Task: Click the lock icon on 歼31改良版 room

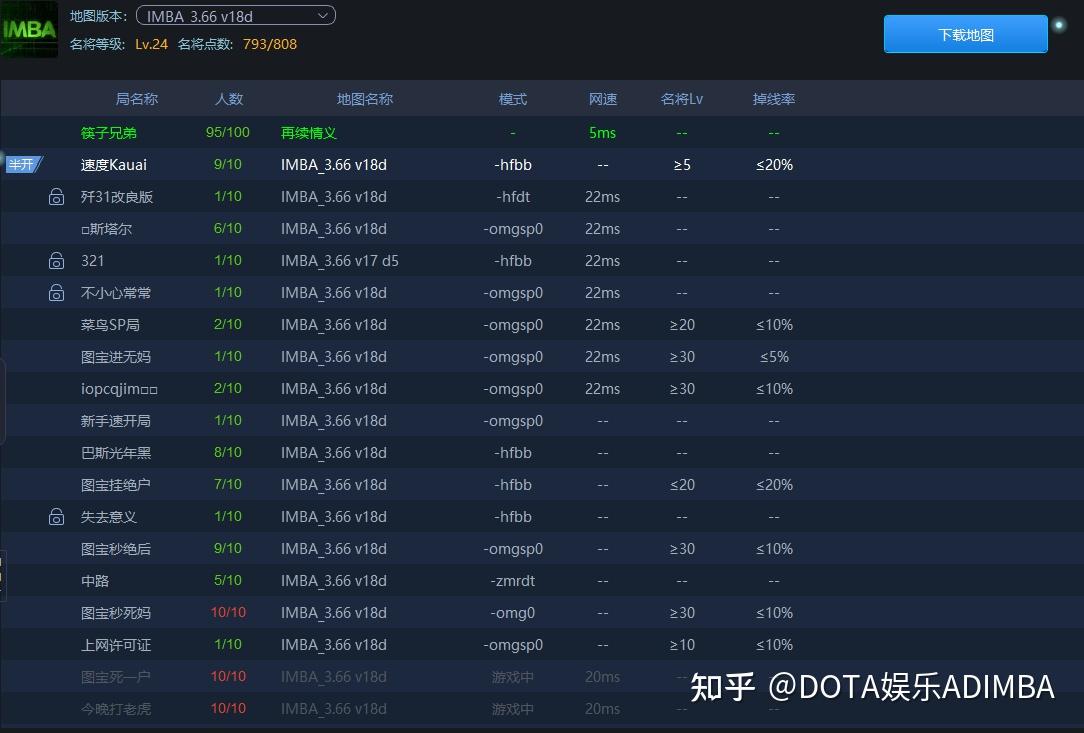Action: pyautogui.click(x=55, y=196)
